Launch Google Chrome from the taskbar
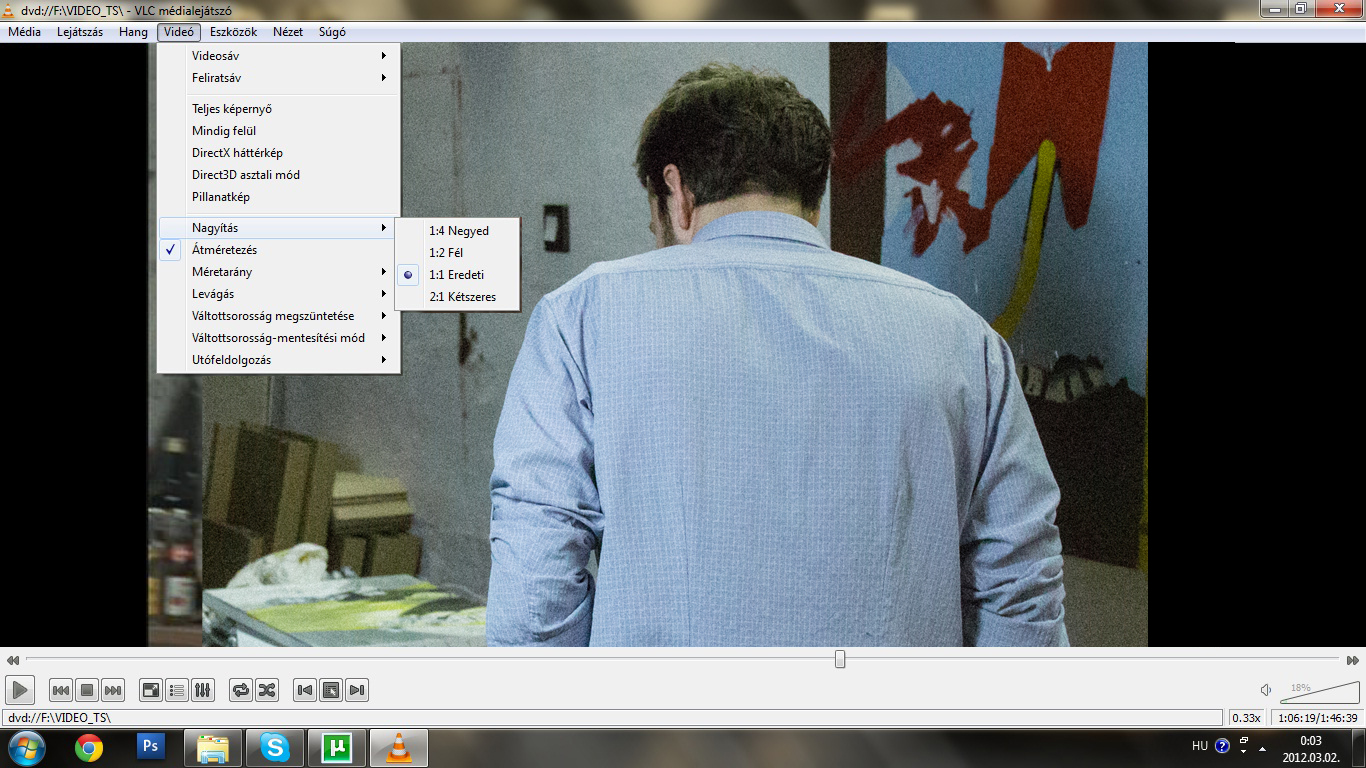1366x768 pixels. pyautogui.click(x=89, y=748)
